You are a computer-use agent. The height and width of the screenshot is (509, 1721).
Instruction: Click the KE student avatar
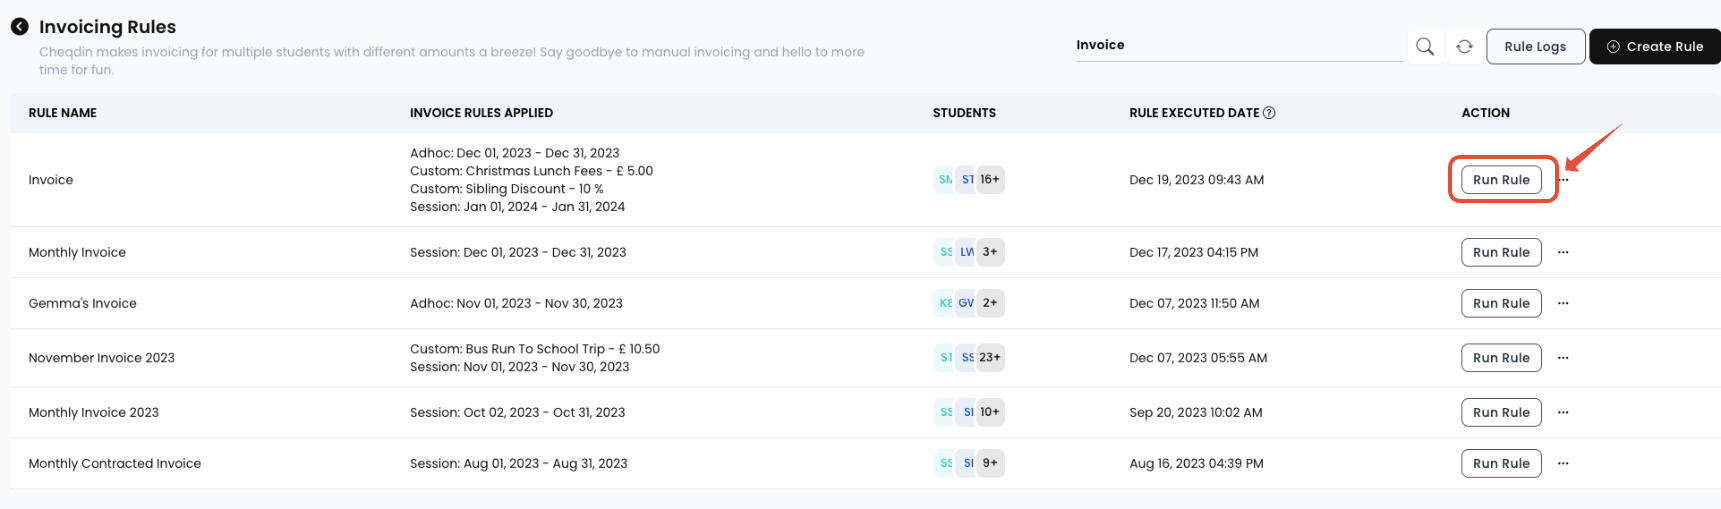click(944, 303)
